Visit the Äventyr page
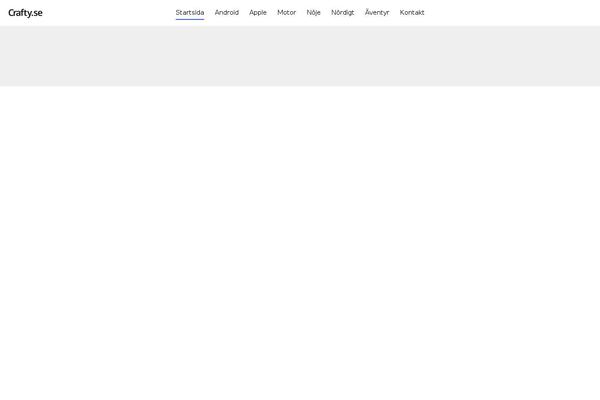This screenshot has width=600, height=400. pos(377,13)
